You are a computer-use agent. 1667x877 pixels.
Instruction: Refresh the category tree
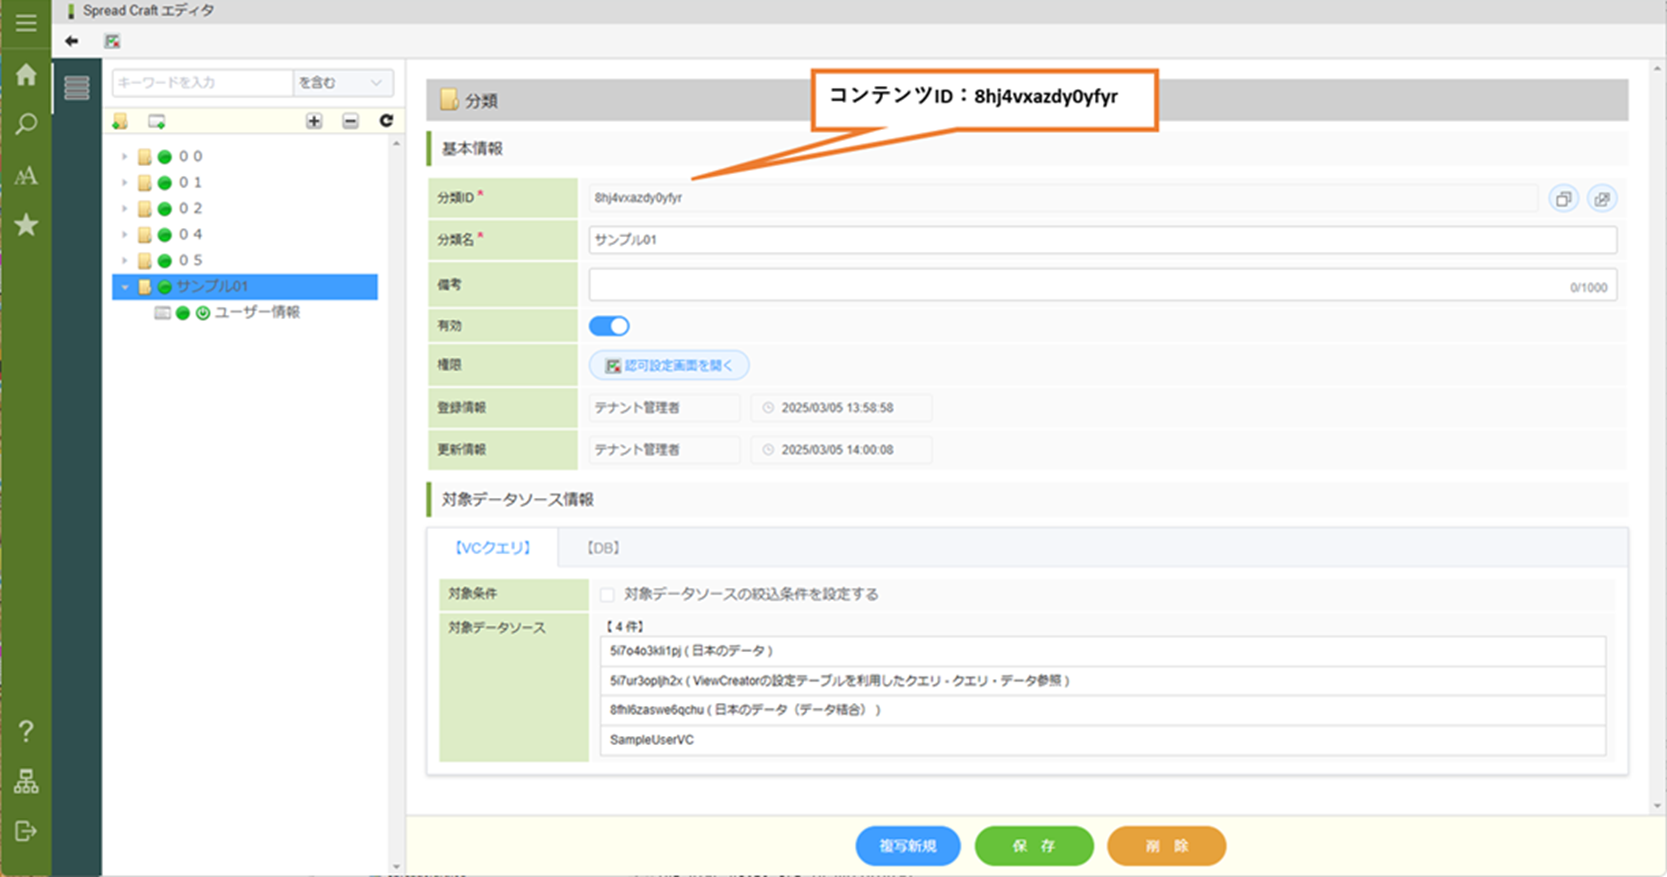click(386, 121)
